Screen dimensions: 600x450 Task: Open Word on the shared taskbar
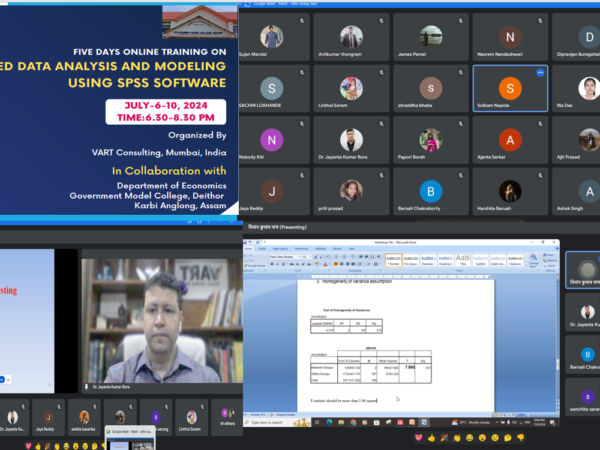pyautogui.click(x=424, y=422)
